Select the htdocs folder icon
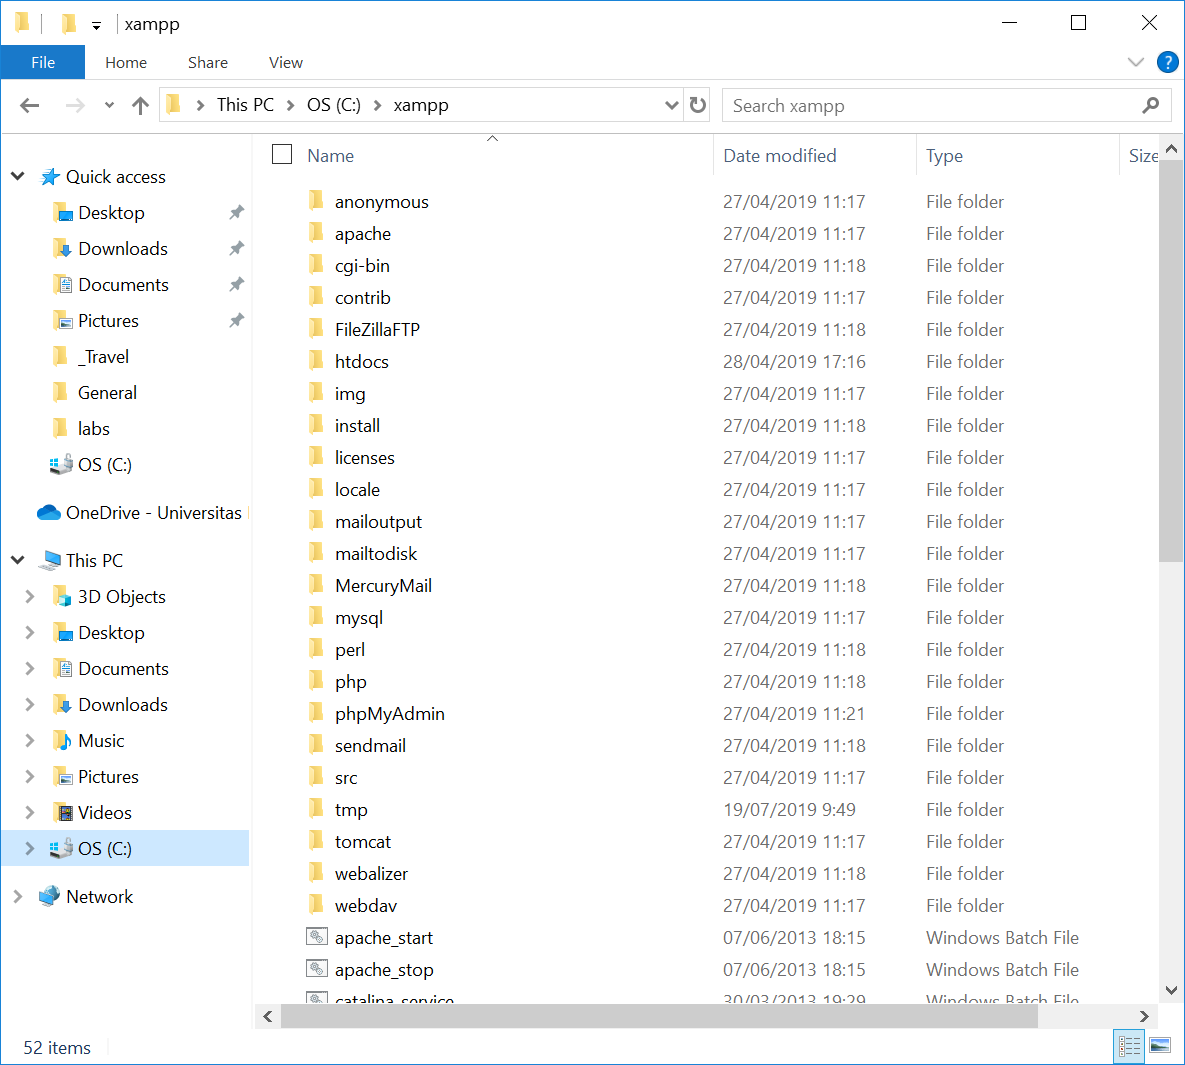This screenshot has height=1065, width=1185. 317,361
